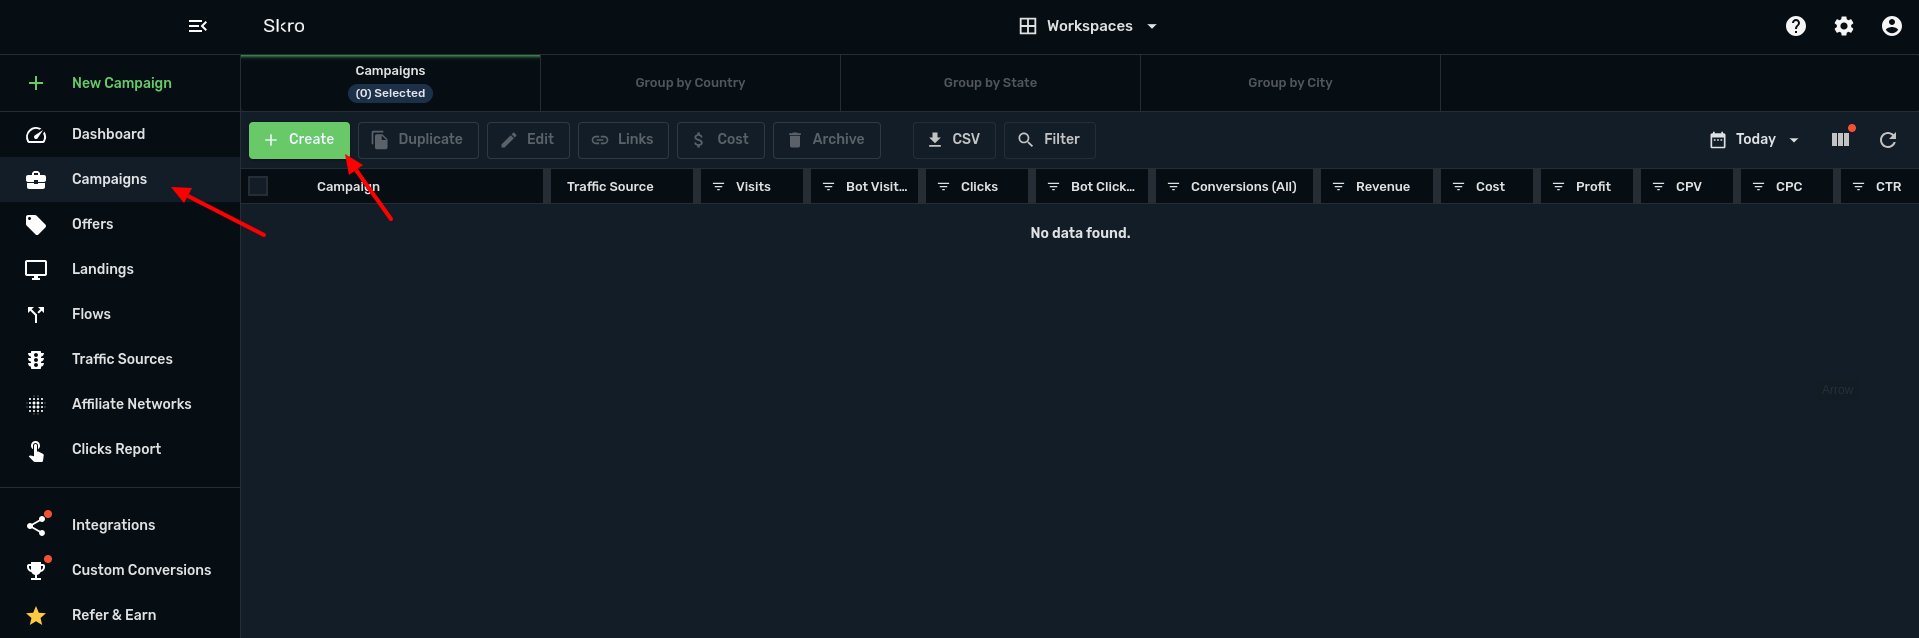1919x638 pixels.
Task: Open the Today date range dropdown
Action: click(x=1755, y=140)
